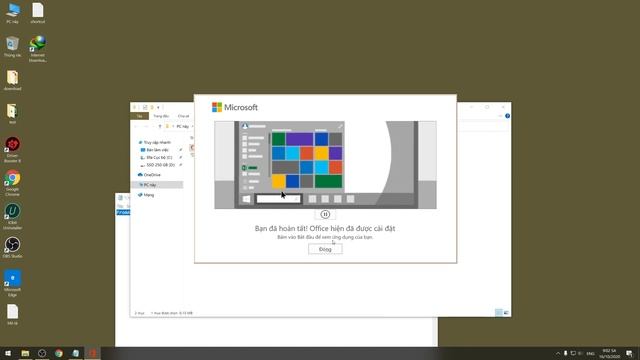This screenshot has width=640, height=360.
Task: Select the Office installer taskbar icon
Action: click(x=92, y=353)
